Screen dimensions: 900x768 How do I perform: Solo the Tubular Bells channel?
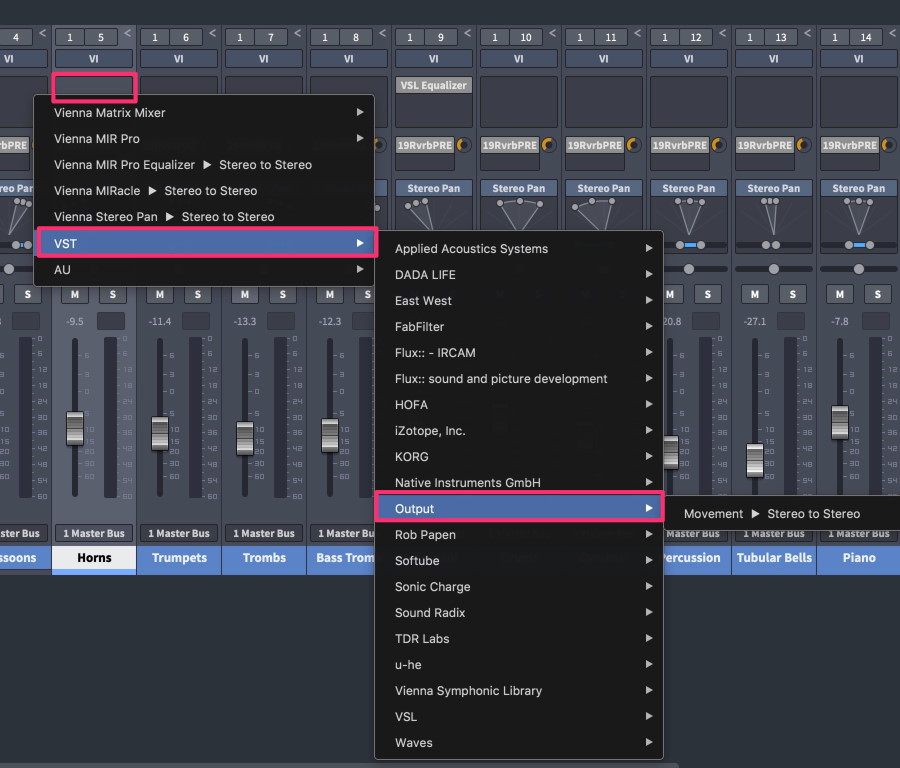point(792,294)
